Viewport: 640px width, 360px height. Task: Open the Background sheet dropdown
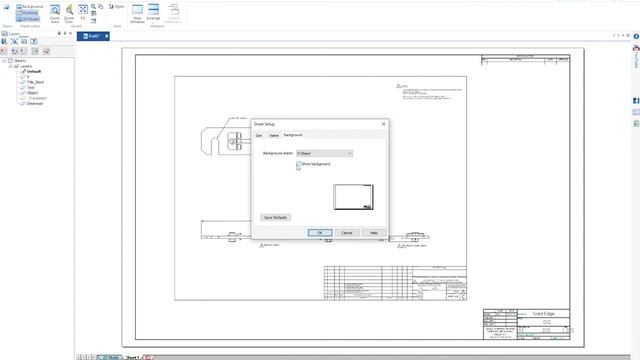(324, 153)
